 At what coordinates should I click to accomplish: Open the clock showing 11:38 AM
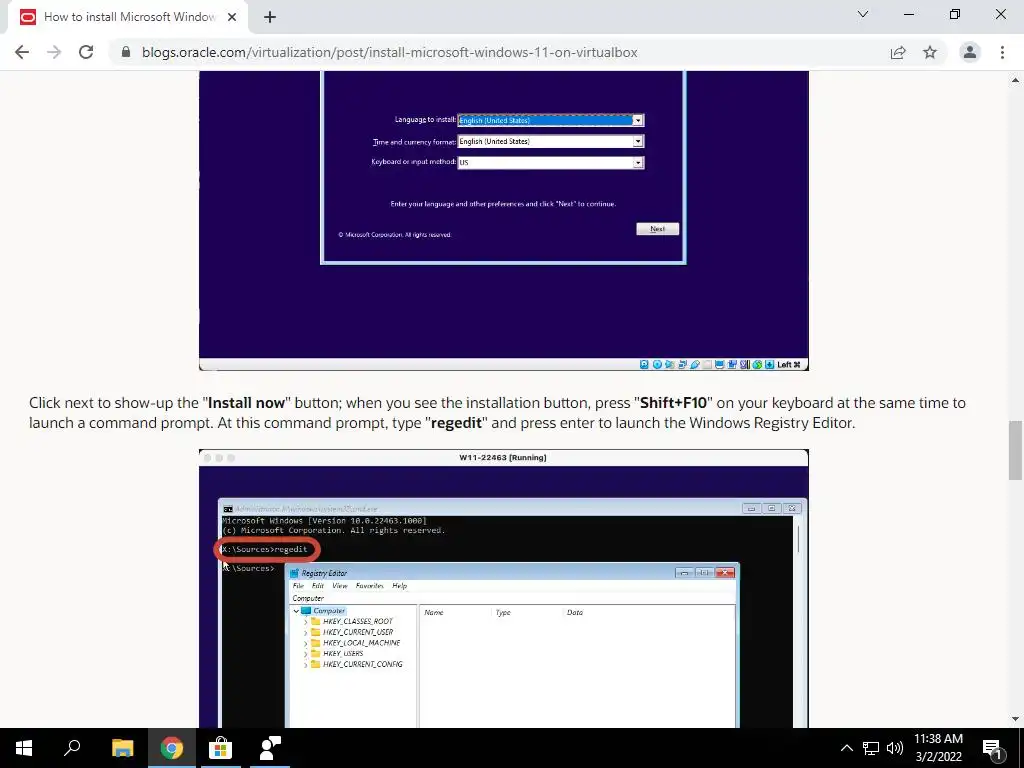pyautogui.click(x=938, y=748)
